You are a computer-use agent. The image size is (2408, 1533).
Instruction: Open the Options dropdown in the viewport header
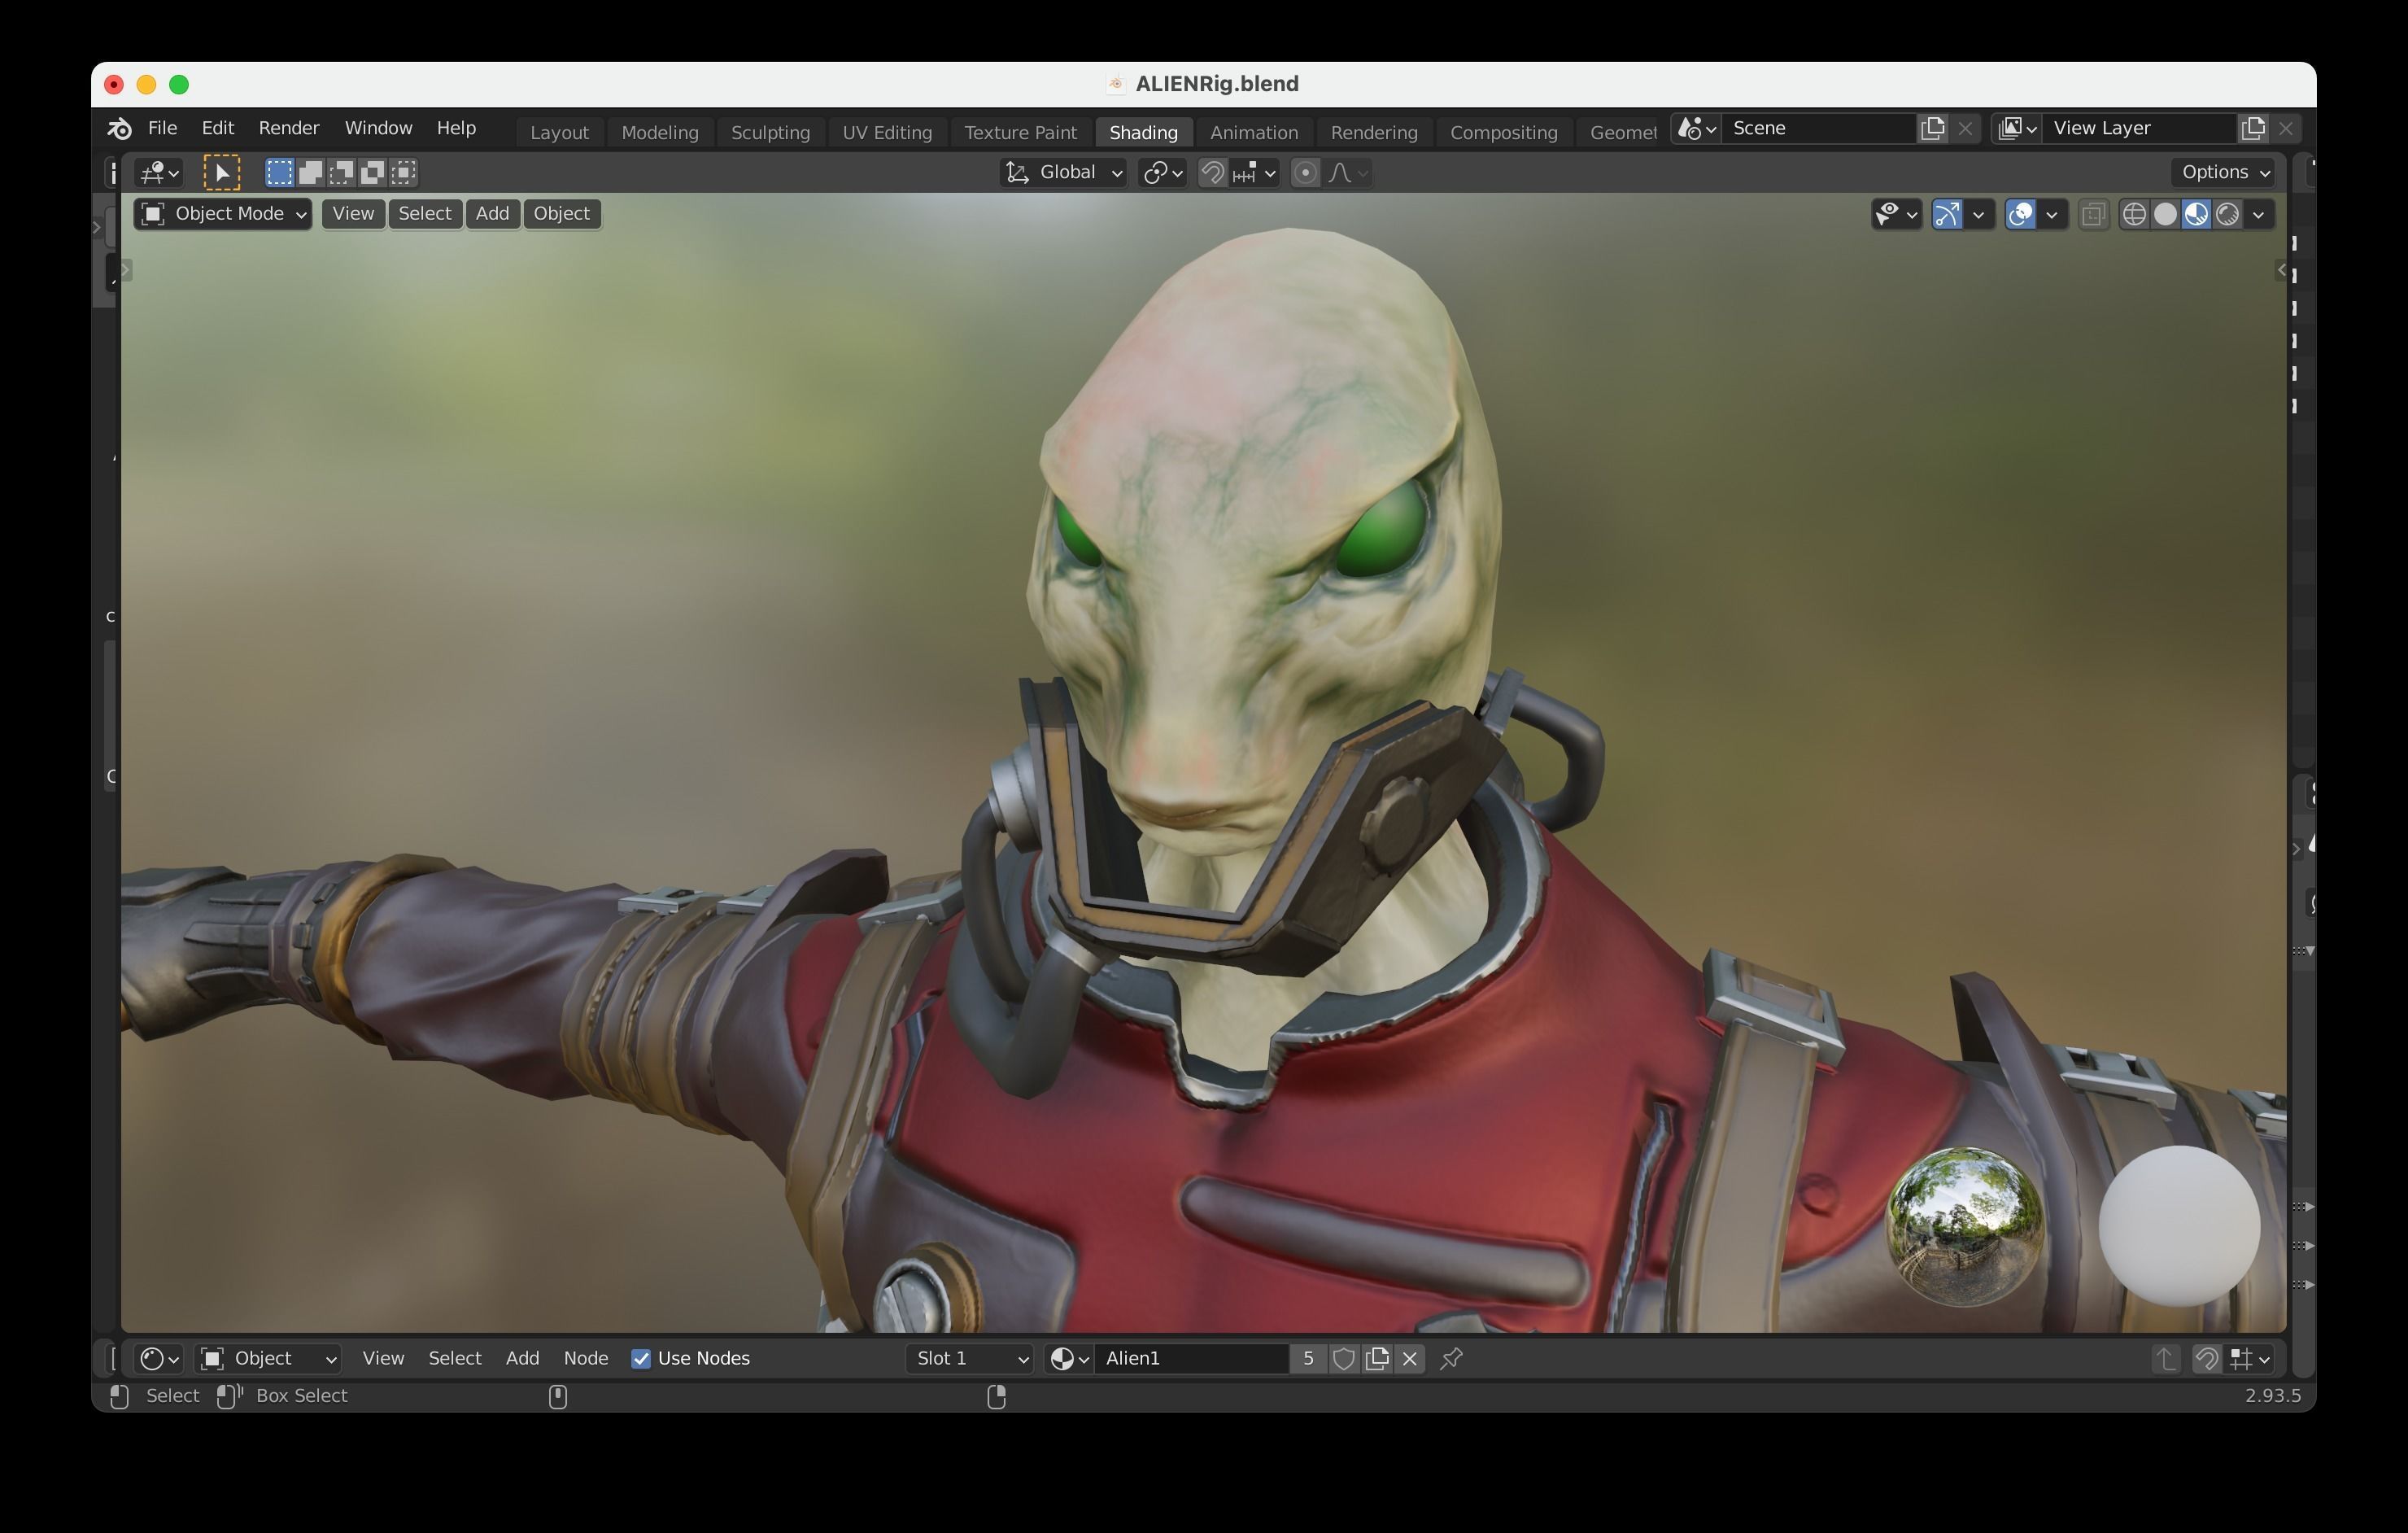(x=2224, y=172)
